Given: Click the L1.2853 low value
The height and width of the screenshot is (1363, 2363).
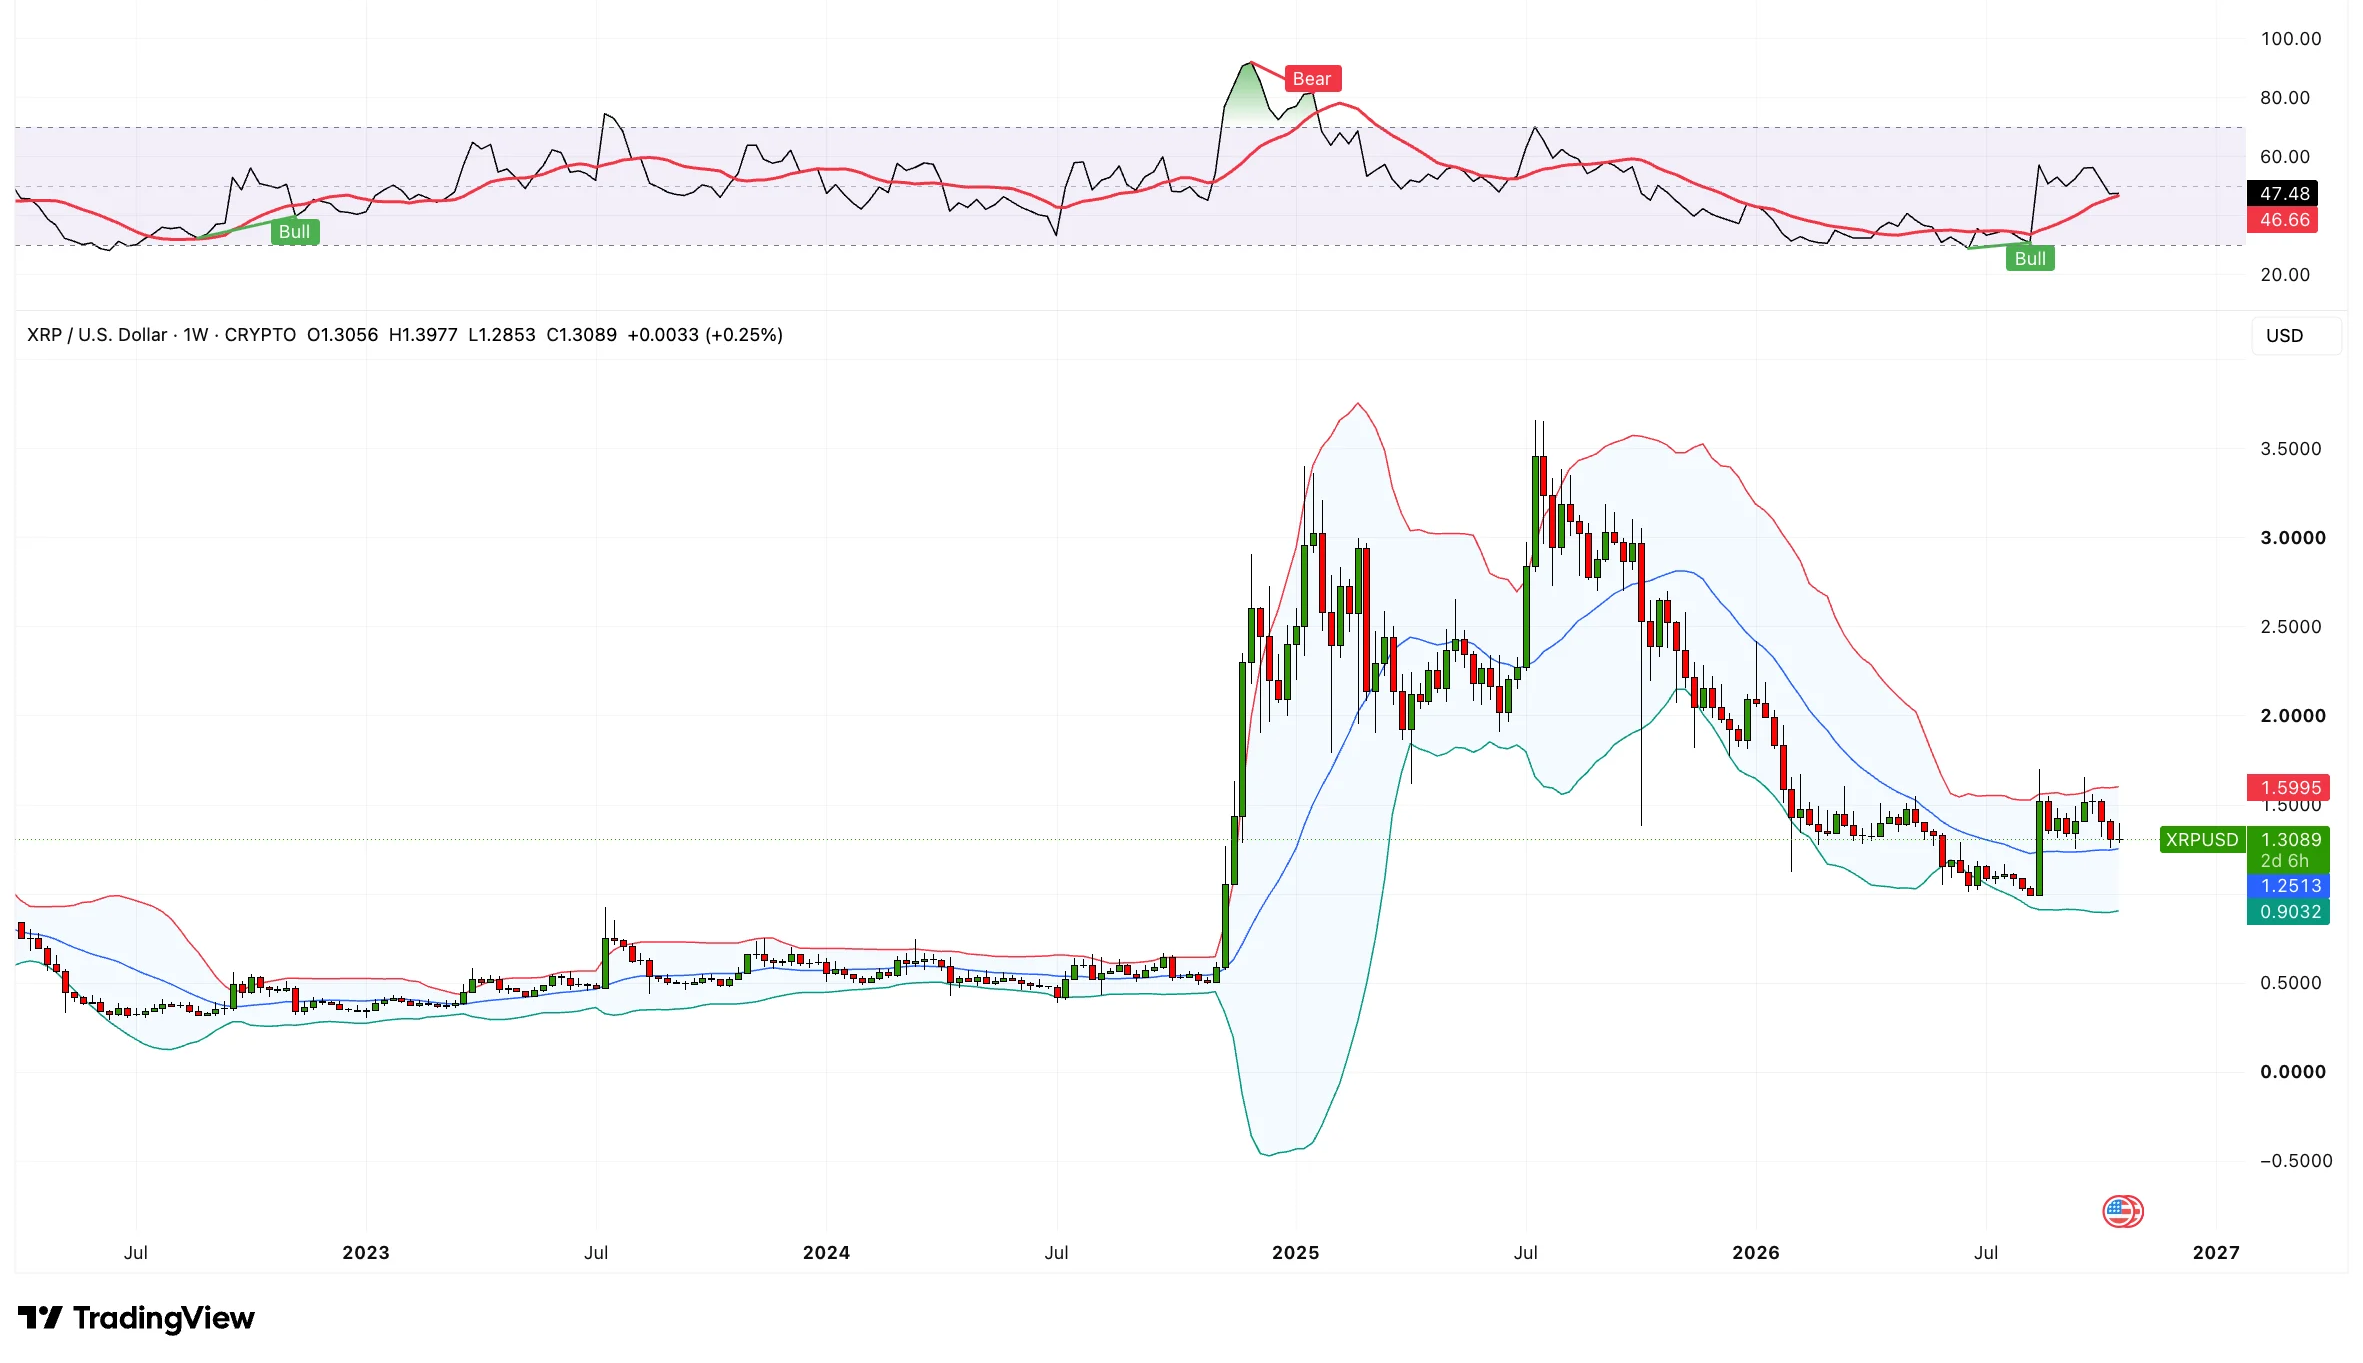Looking at the screenshot, I should point(502,335).
